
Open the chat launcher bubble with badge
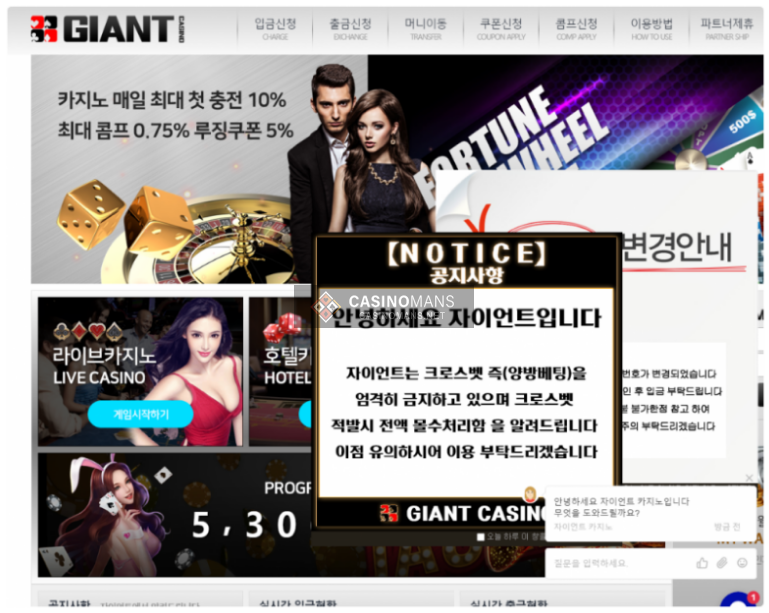tap(740, 602)
